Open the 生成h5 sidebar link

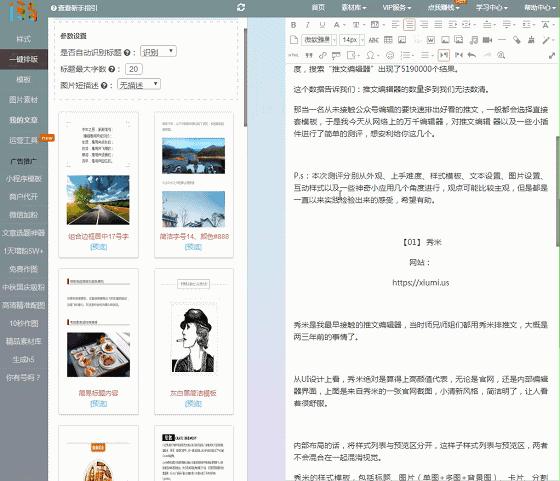coord(24,360)
